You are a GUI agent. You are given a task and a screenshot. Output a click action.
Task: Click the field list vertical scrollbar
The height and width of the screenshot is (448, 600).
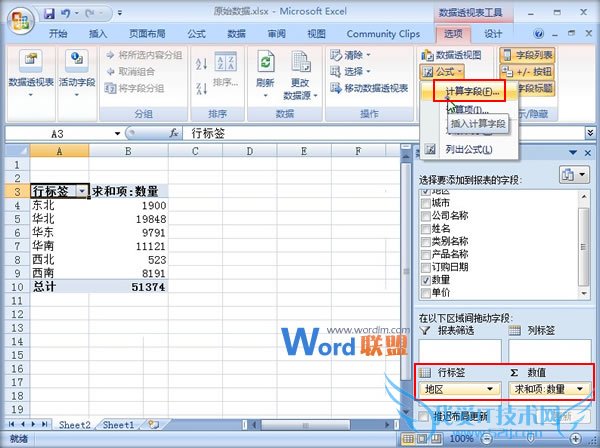[583, 245]
